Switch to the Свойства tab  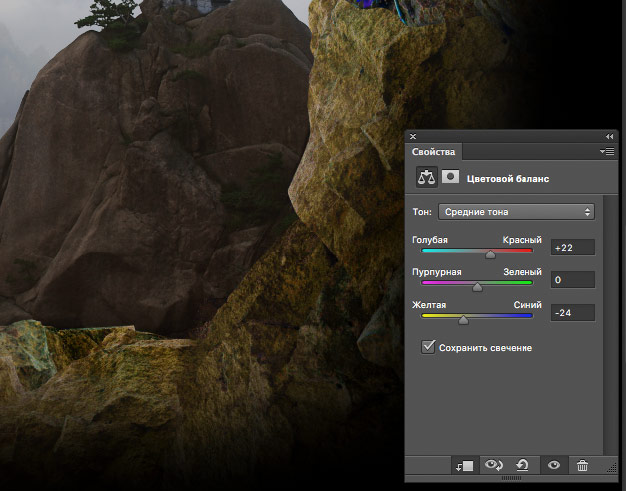click(434, 152)
